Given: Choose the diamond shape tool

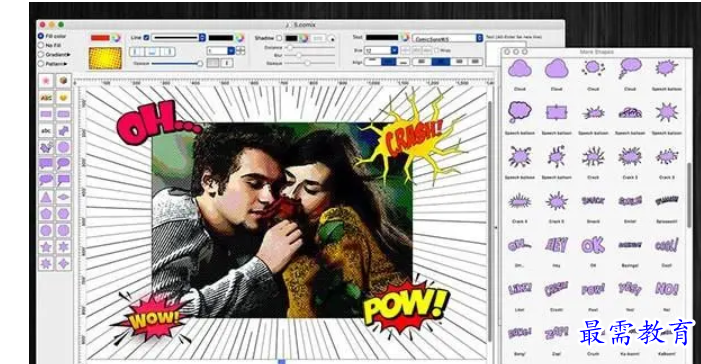Looking at the screenshot, I should (x=63, y=197).
